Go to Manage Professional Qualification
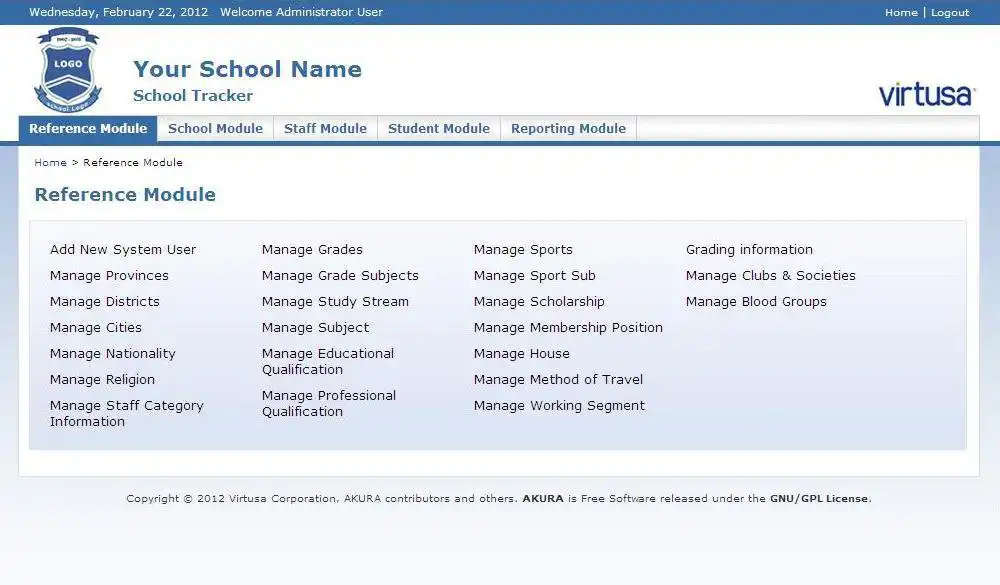The image size is (1000, 585). 328,403
